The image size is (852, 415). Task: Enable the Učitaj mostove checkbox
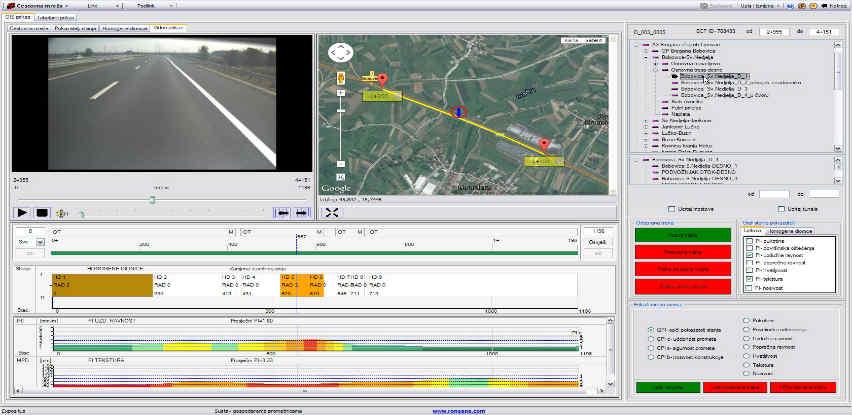coord(671,208)
